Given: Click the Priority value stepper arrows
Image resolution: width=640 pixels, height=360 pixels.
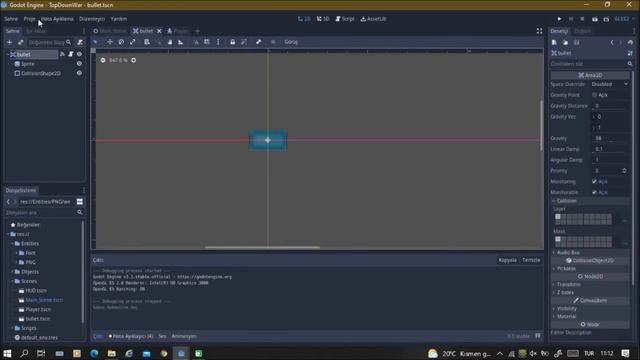Looking at the screenshot, I should point(624,171).
